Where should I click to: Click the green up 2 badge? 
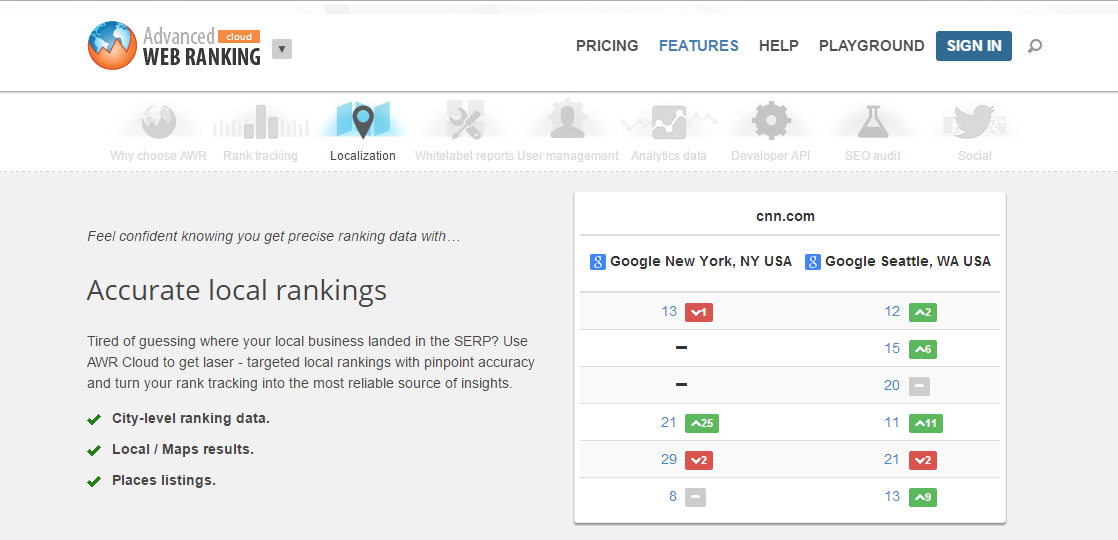(923, 312)
